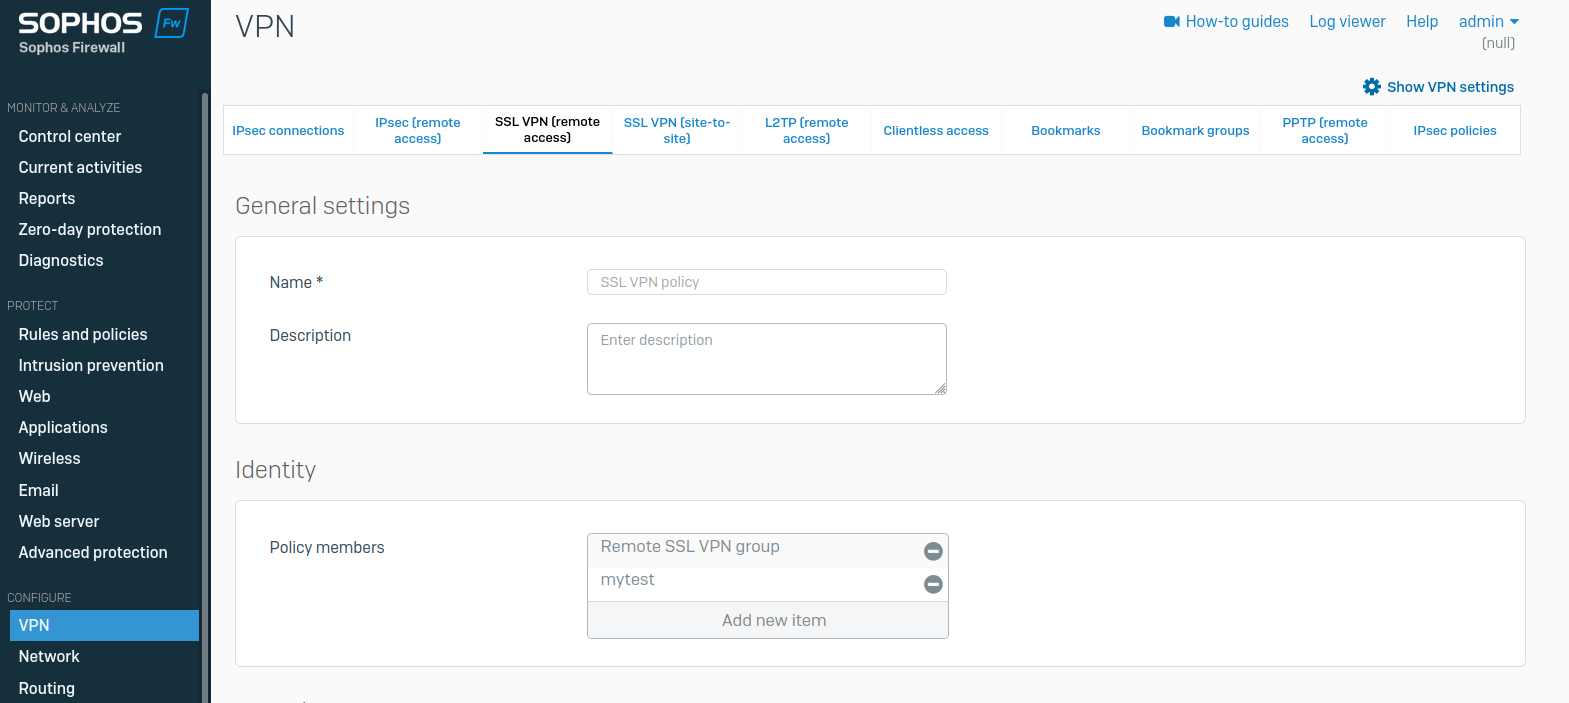This screenshot has width=1569, height=703.
Task: Open Rules and policies menu item
Action: (83, 335)
